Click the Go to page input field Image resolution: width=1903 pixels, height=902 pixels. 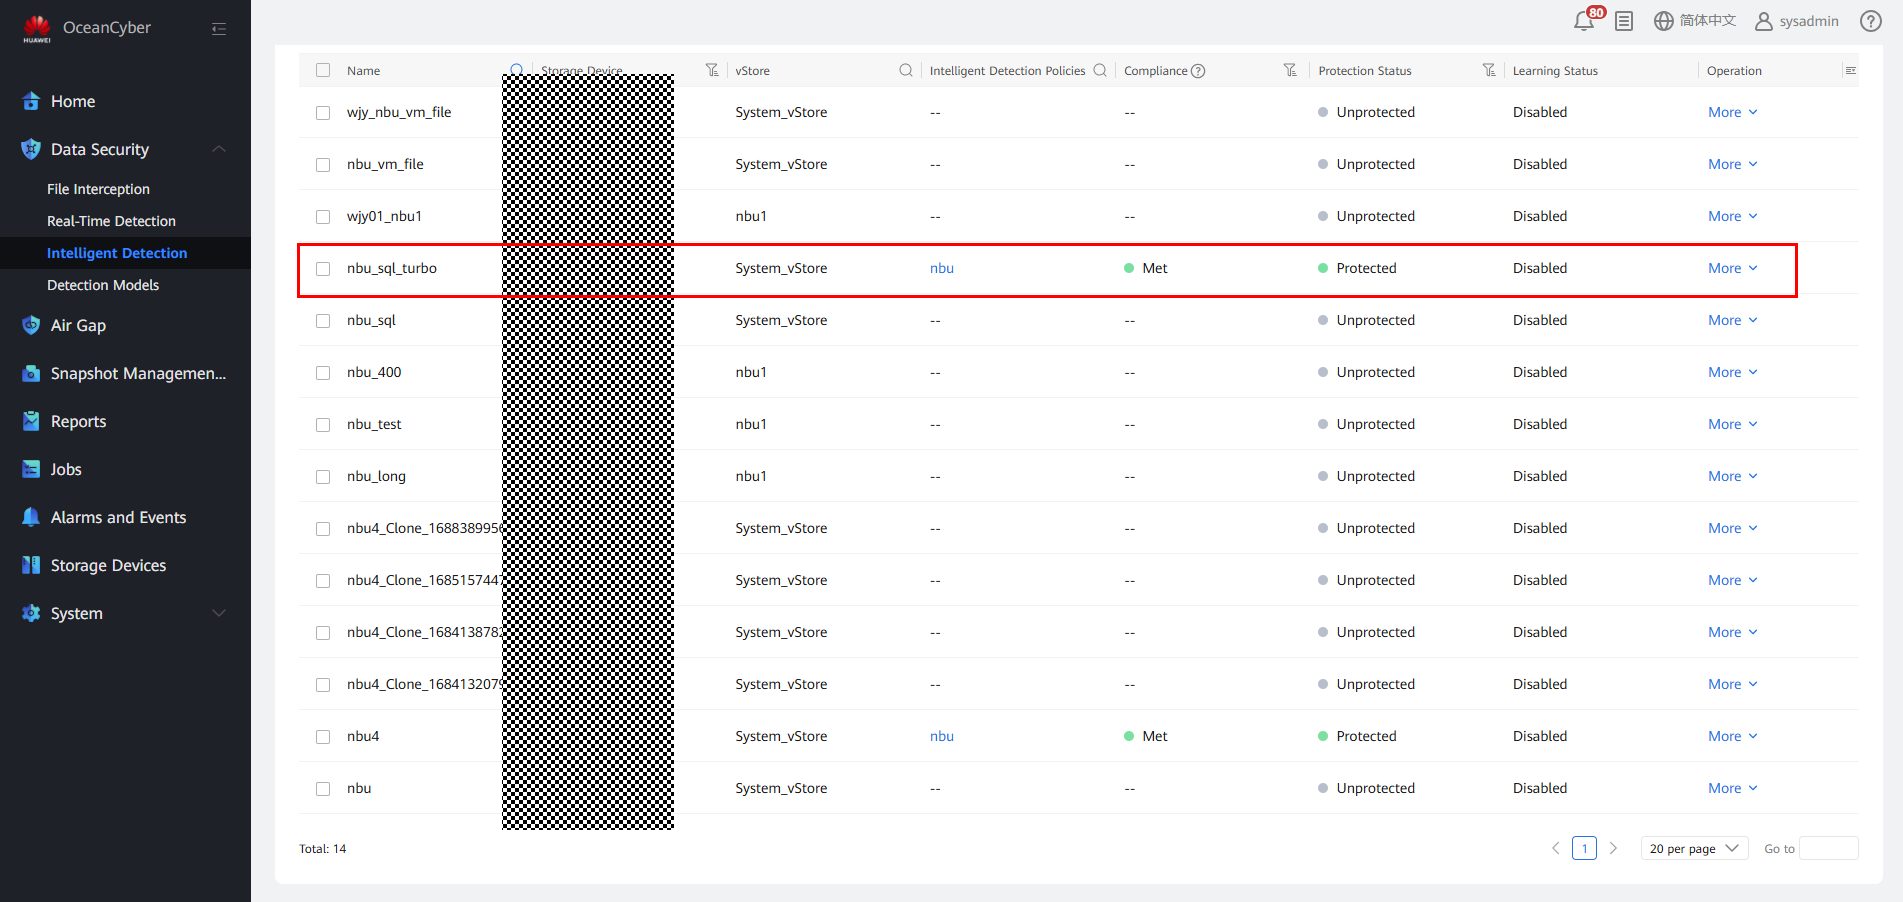tap(1828, 848)
